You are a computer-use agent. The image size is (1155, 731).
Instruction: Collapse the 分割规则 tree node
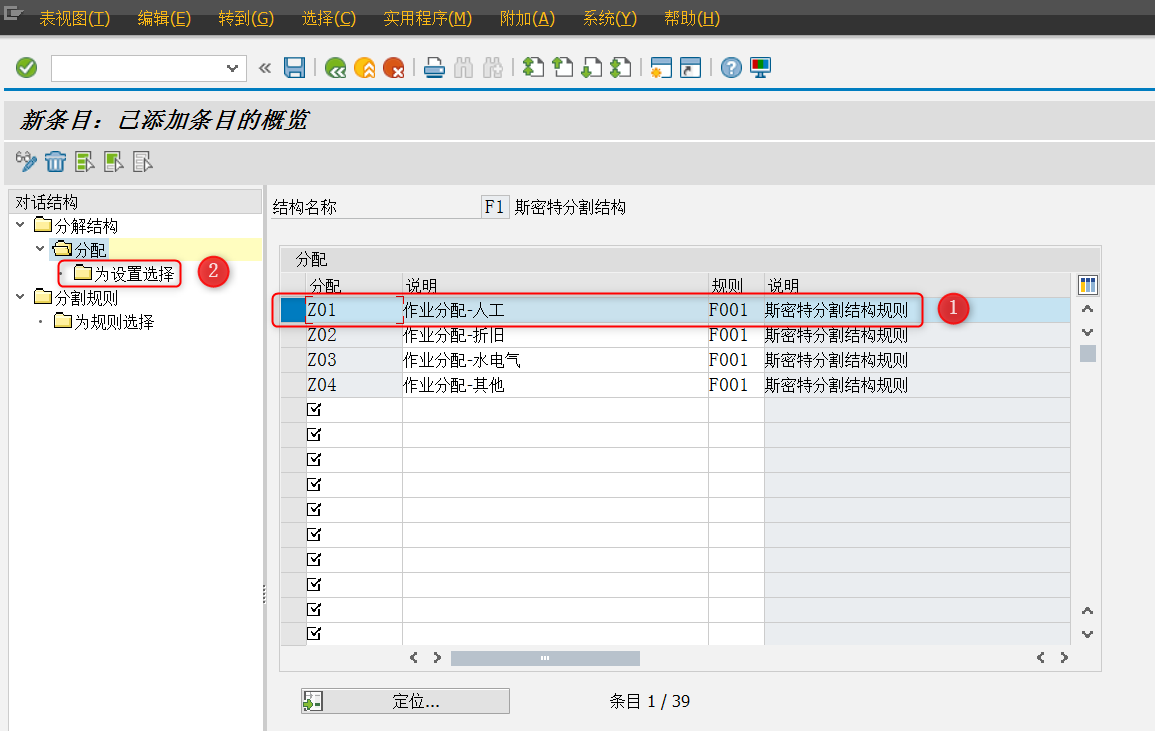(20, 297)
